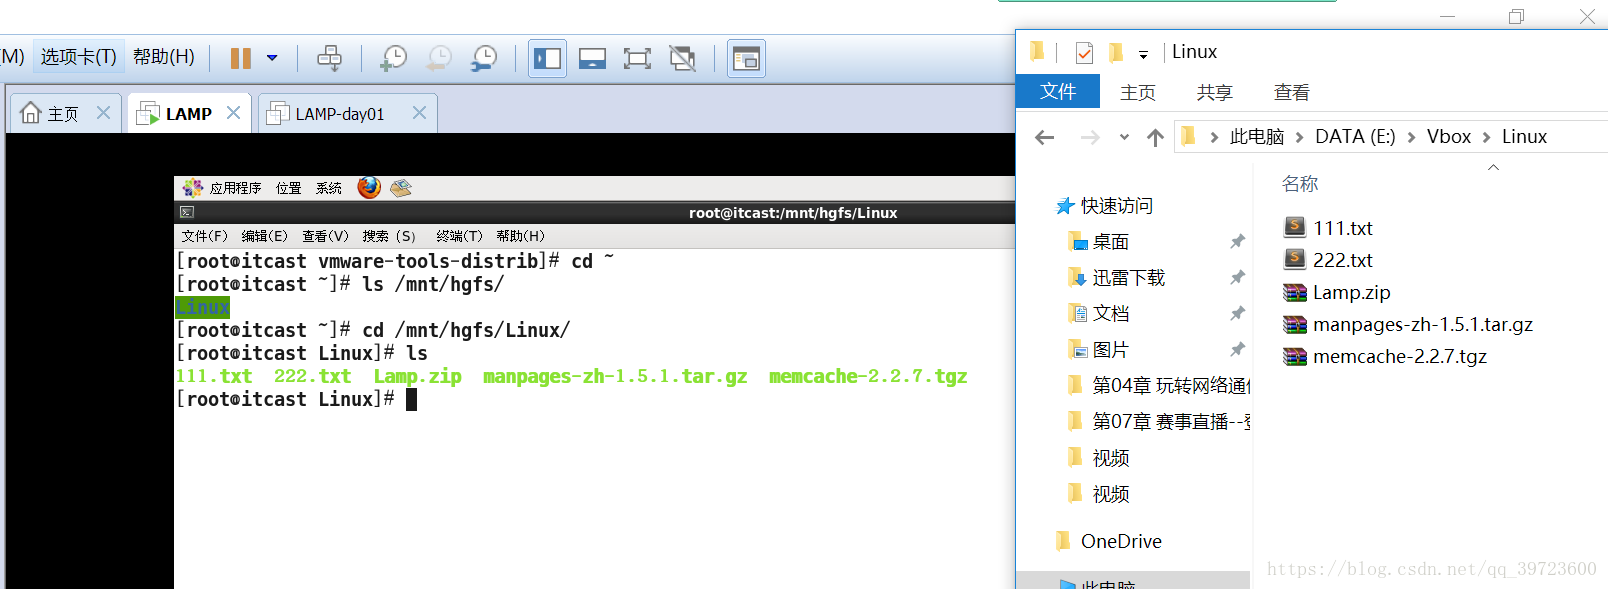1608x589 pixels.
Task: Open the terminal 查看(V) menu
Action: (326, 236)
